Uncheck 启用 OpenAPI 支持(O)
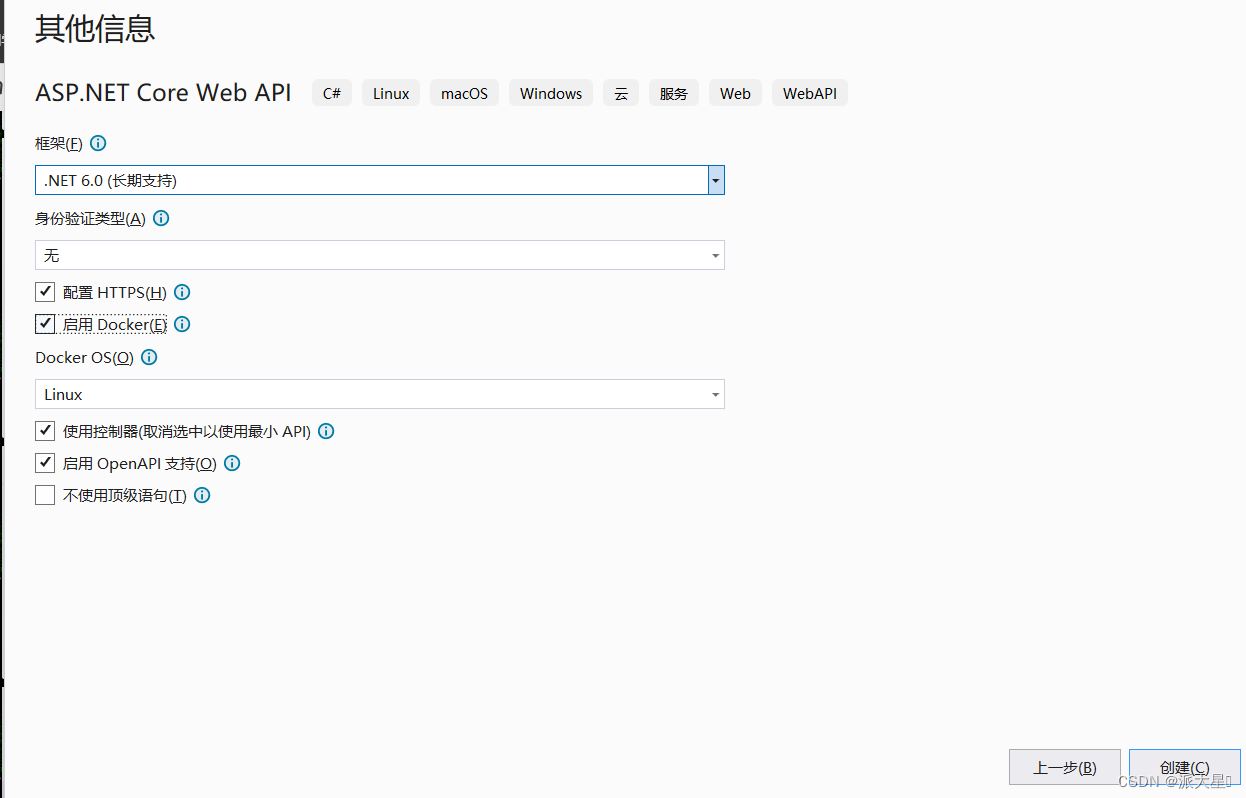 click(44, 462)
